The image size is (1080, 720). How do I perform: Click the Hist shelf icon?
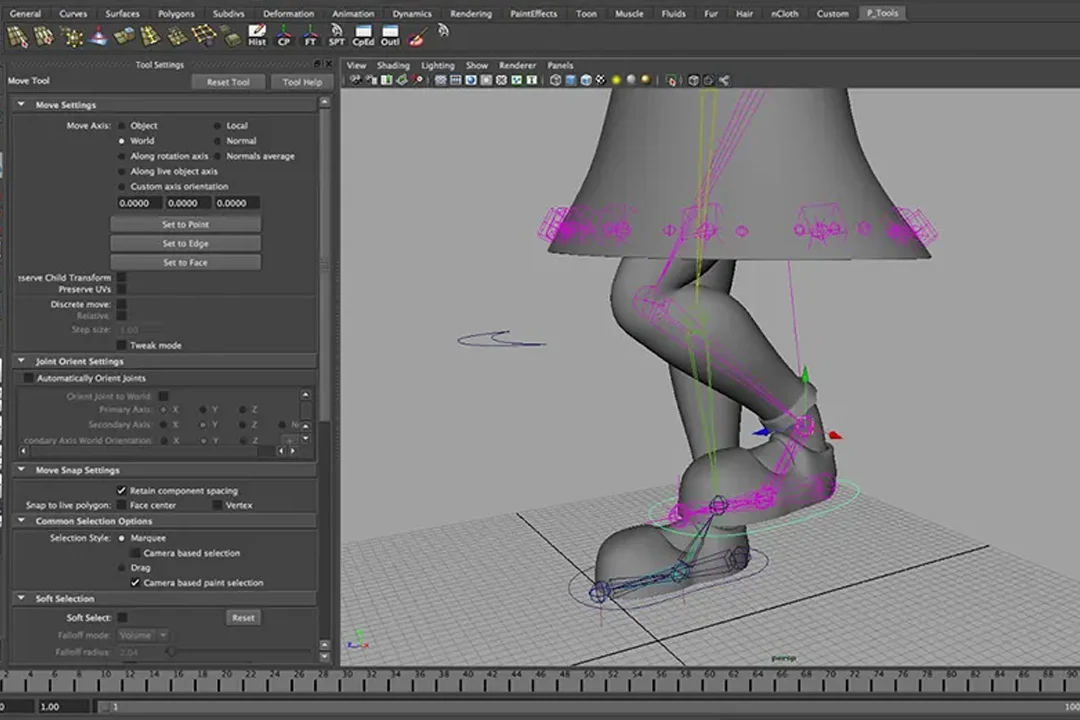pyautogui.click(x=257, y=35)
